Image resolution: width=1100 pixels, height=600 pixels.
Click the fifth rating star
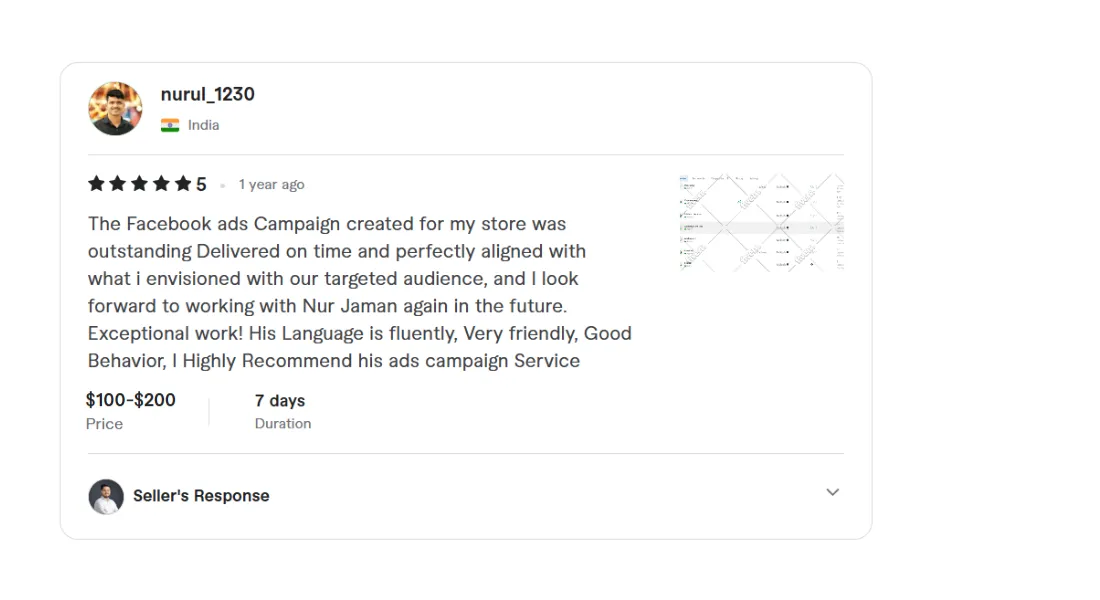(183, 183)
